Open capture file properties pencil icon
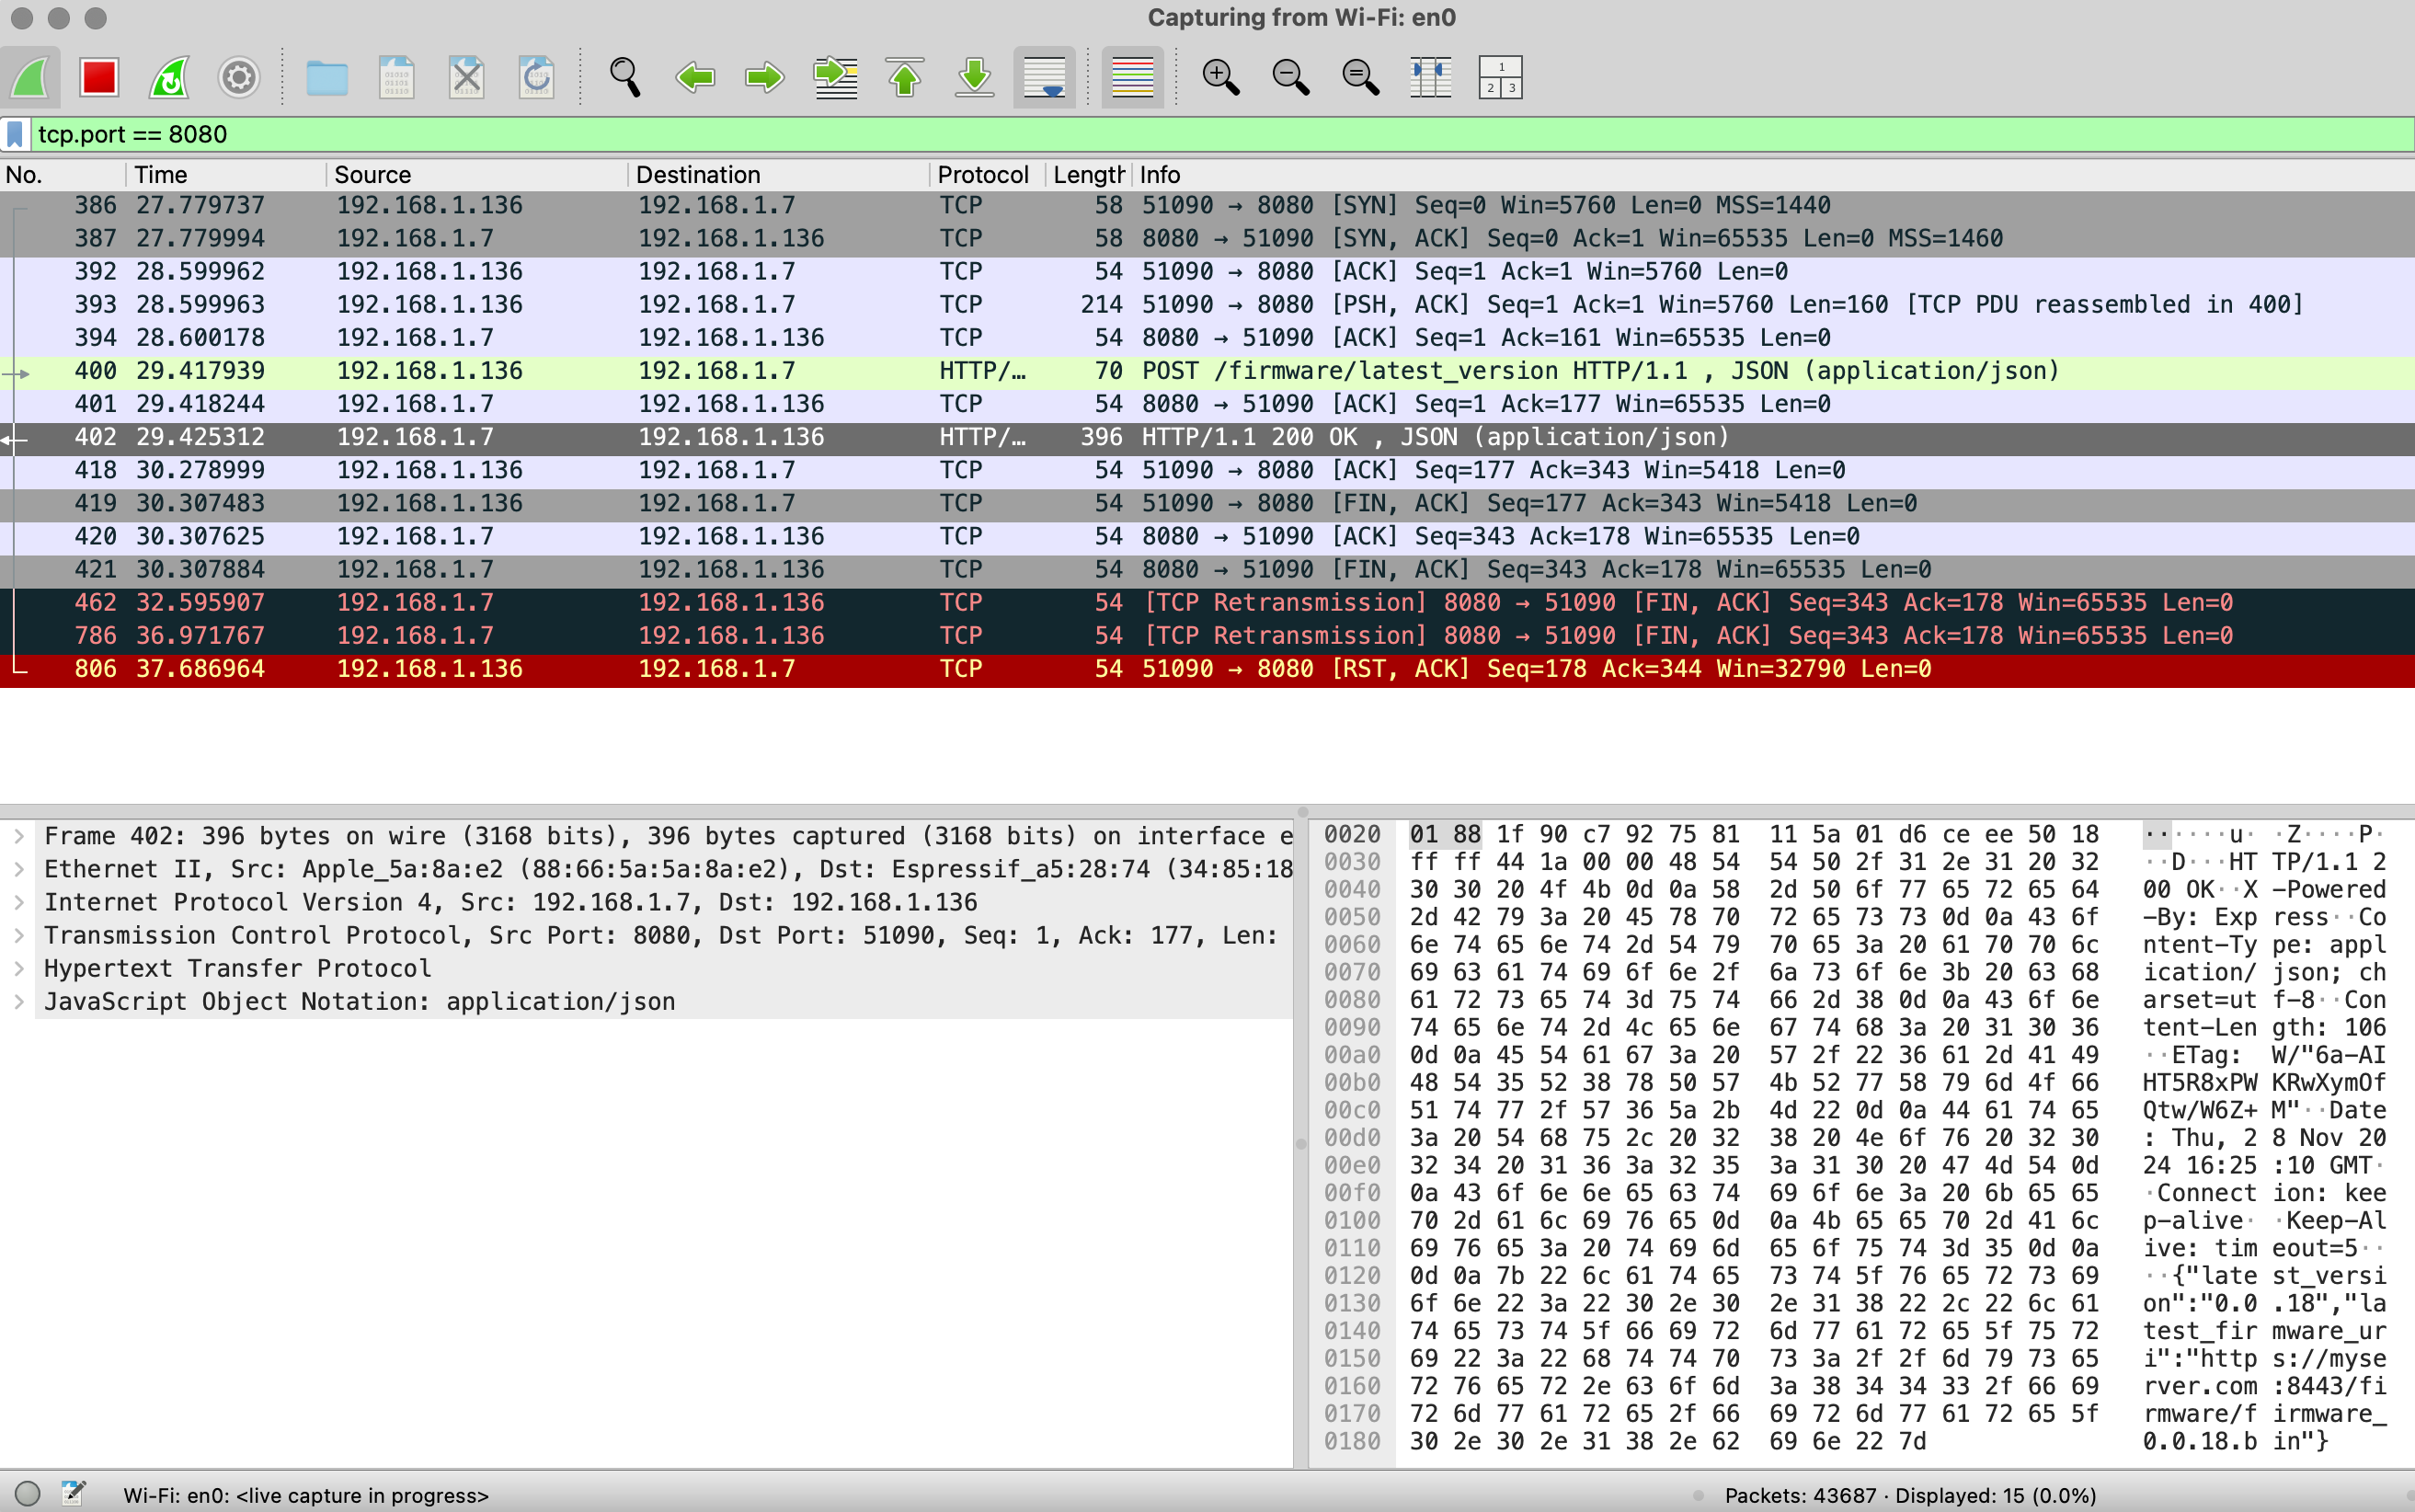 73,1494
